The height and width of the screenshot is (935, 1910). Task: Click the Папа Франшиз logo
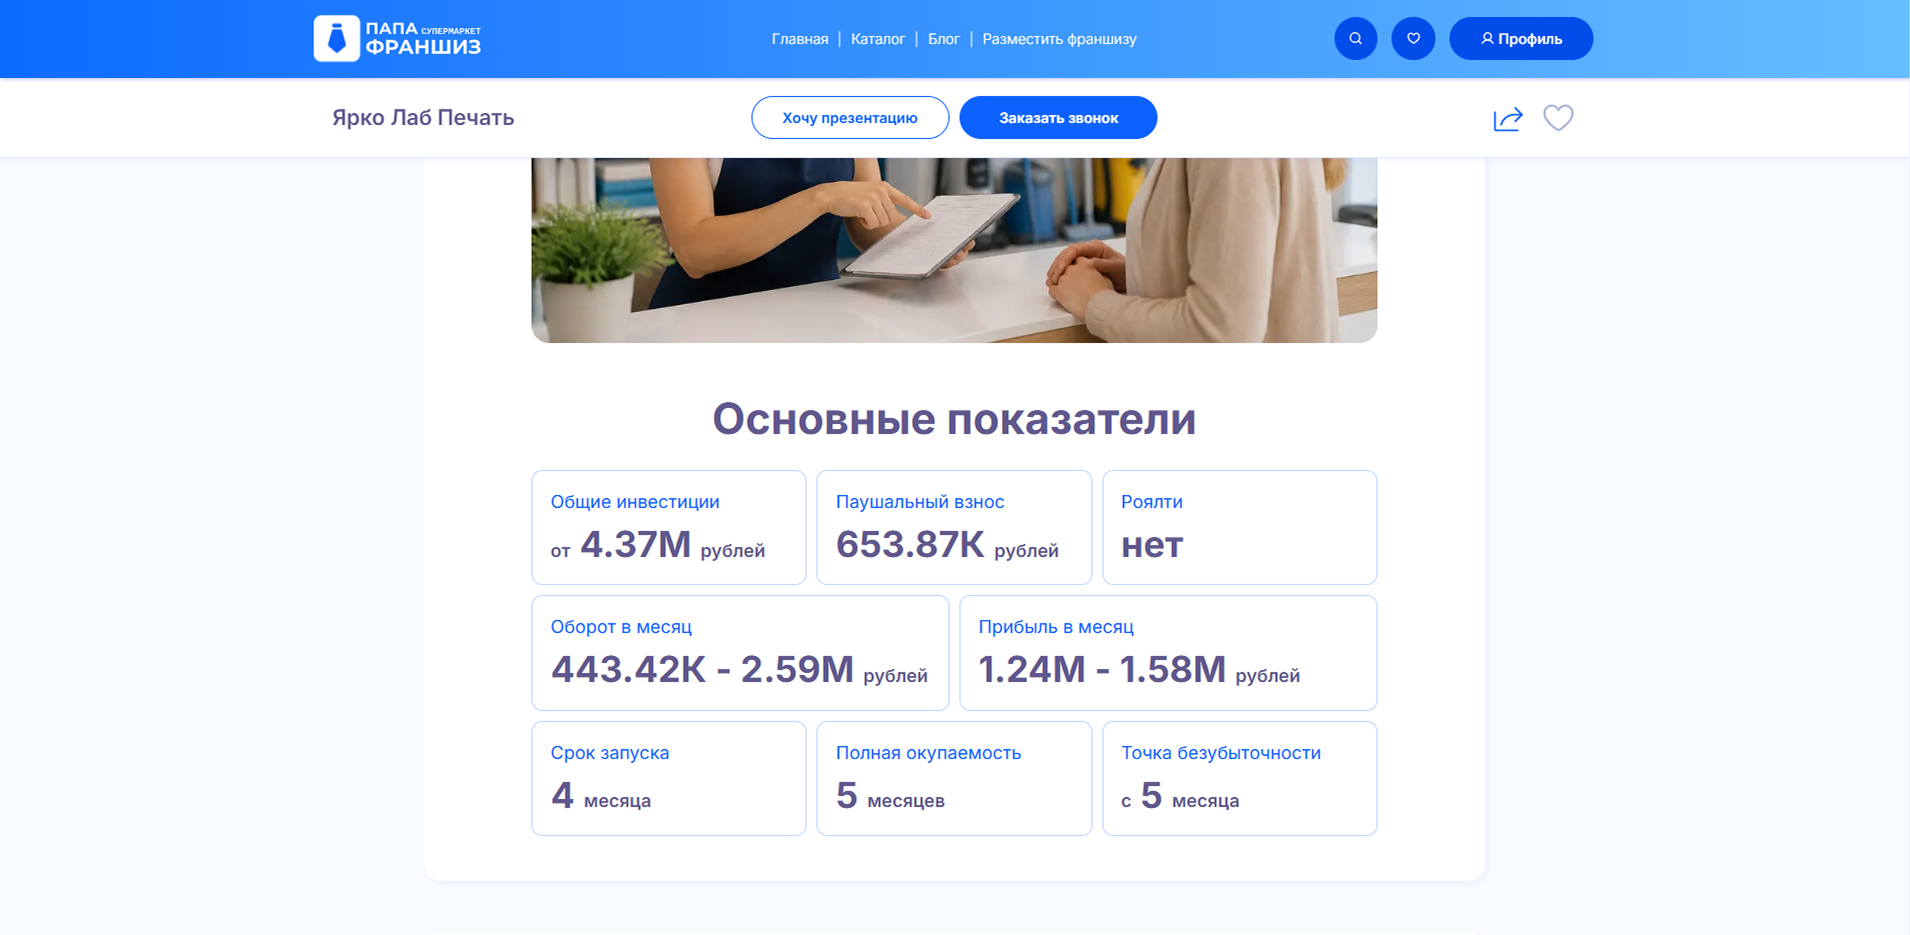[x=397, y=39]
